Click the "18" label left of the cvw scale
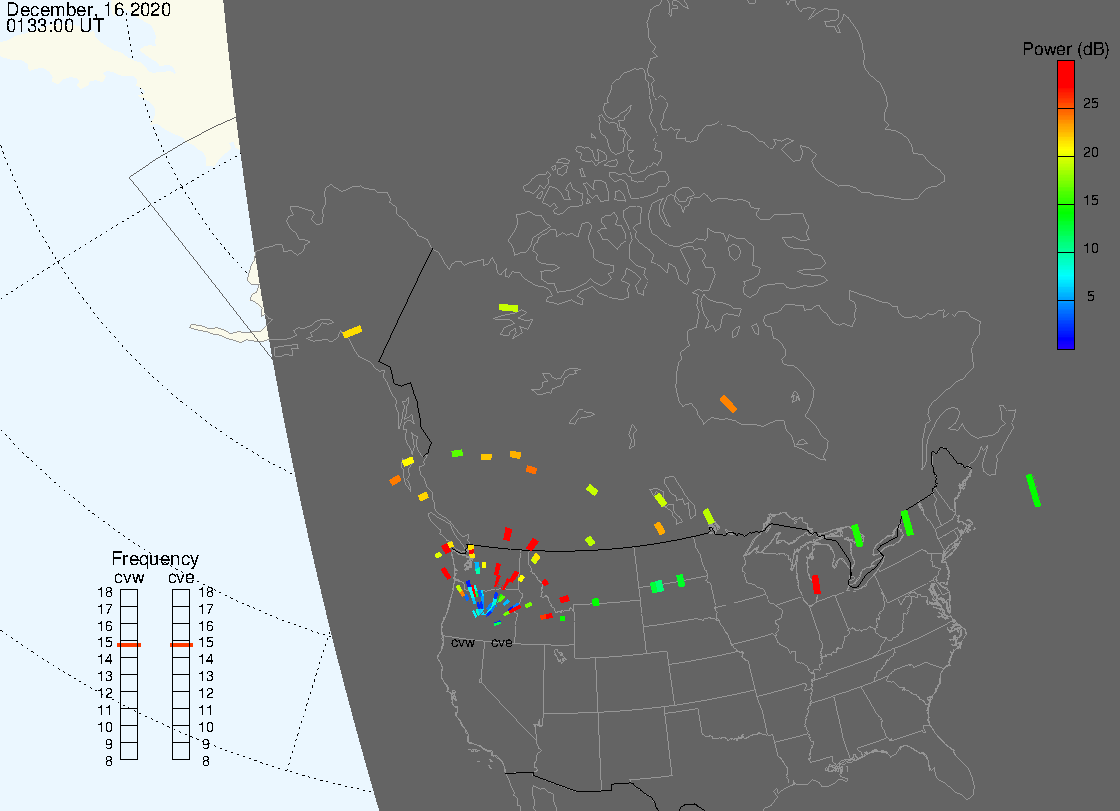The height and width of the screenshot is (811, 1120). pyautogui.click(x=105, y=592)
